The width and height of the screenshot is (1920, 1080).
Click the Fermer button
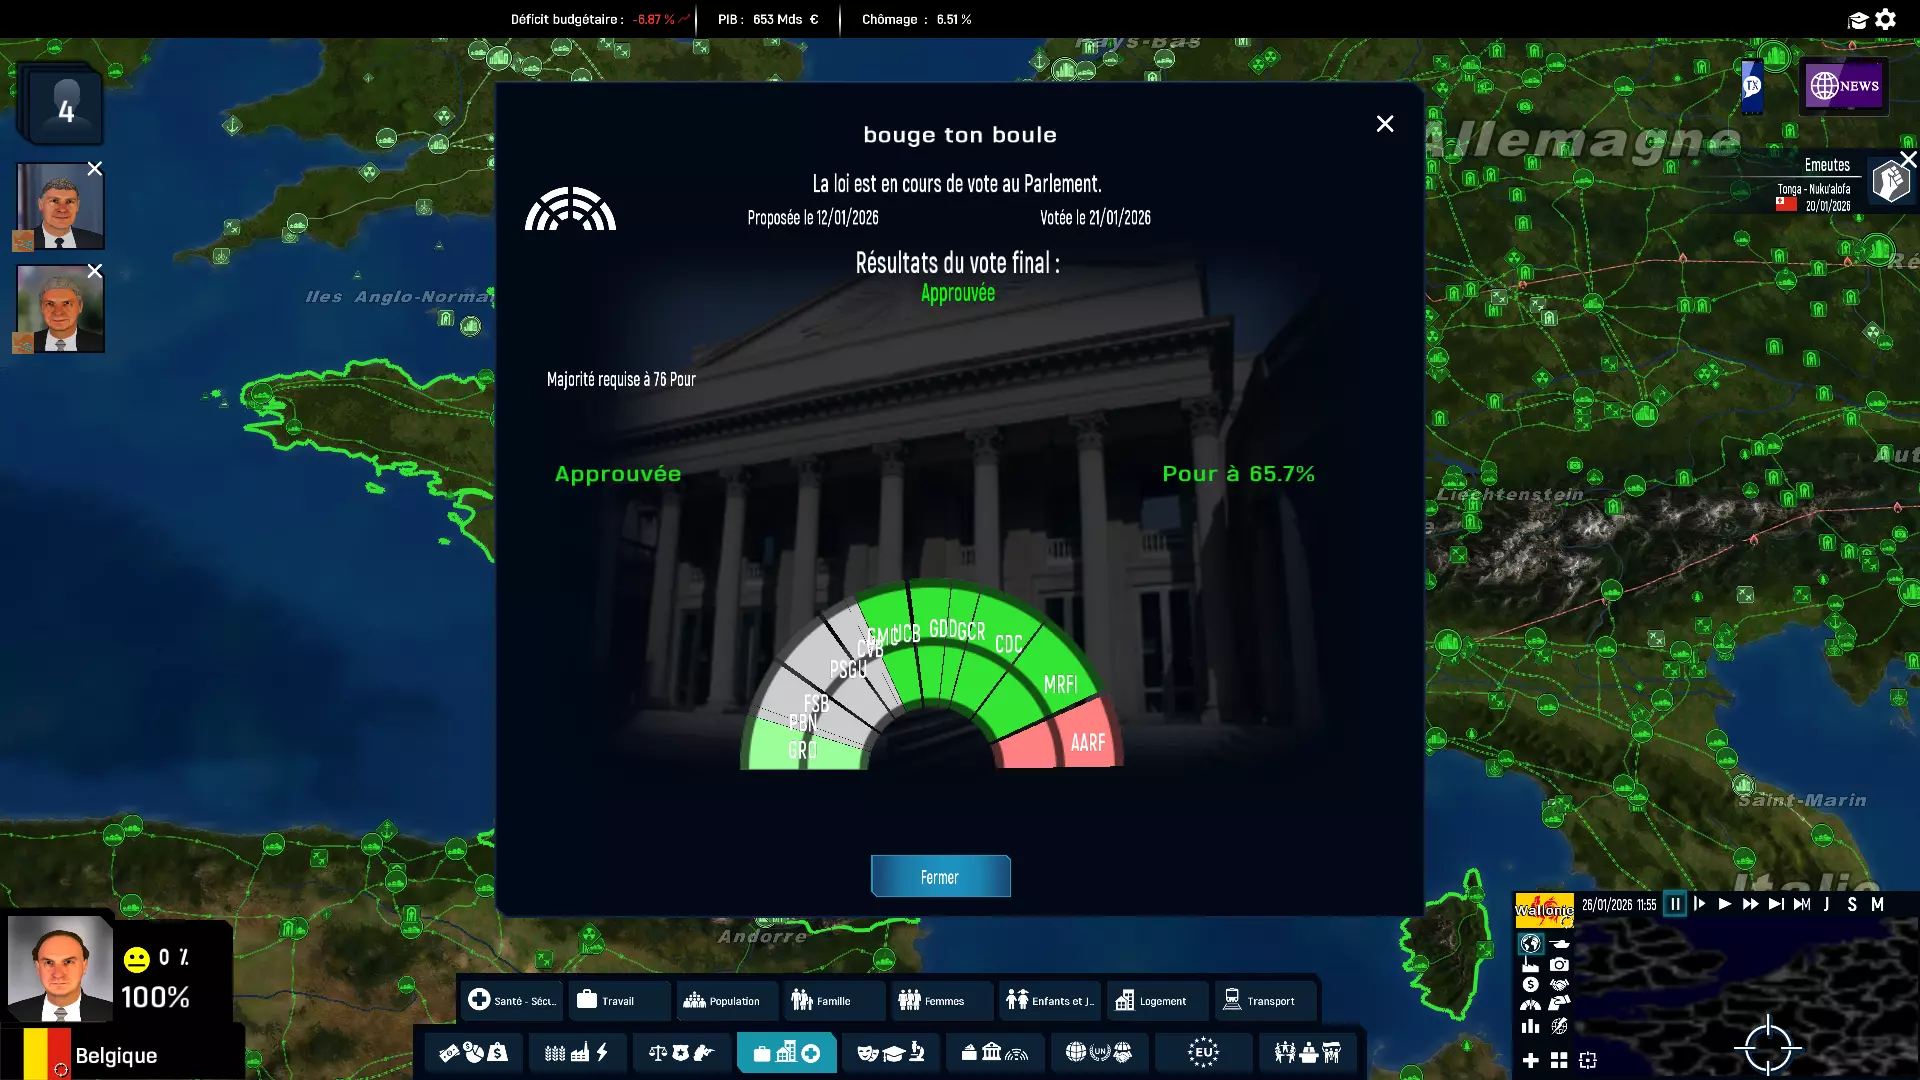pyautogui.click(x=940, y=877)
